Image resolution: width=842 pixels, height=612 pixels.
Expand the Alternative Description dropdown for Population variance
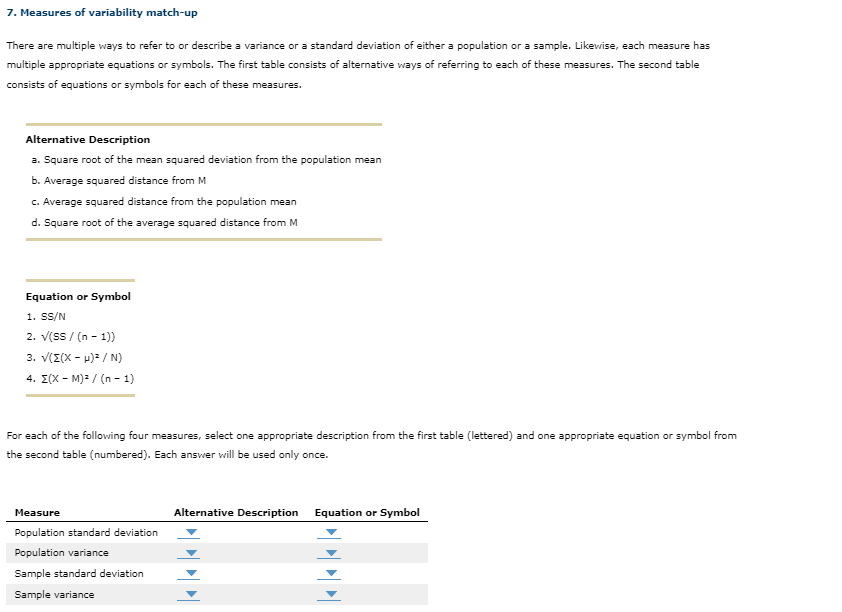(188, 553)
